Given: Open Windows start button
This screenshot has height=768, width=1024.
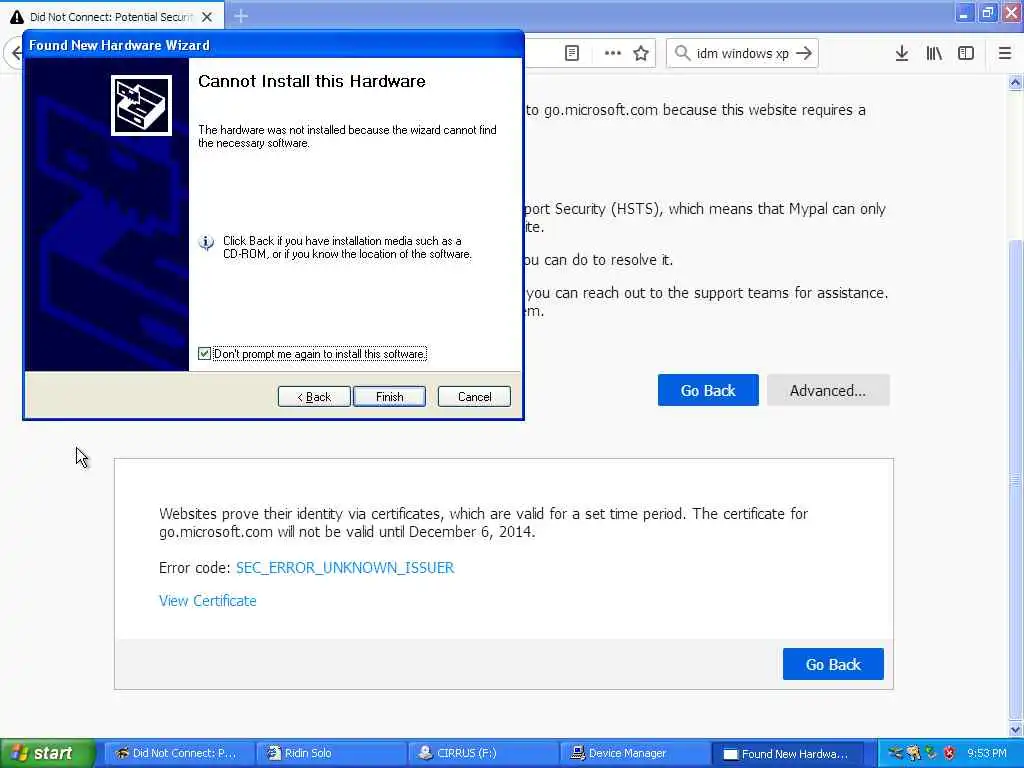Looking at the screenshot, I should click(x=47, y=753).
